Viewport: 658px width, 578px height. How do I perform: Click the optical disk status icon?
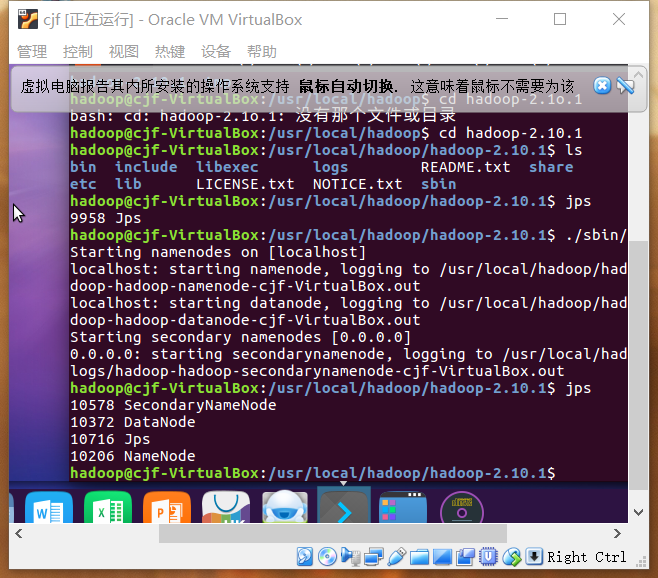point(327,557)
